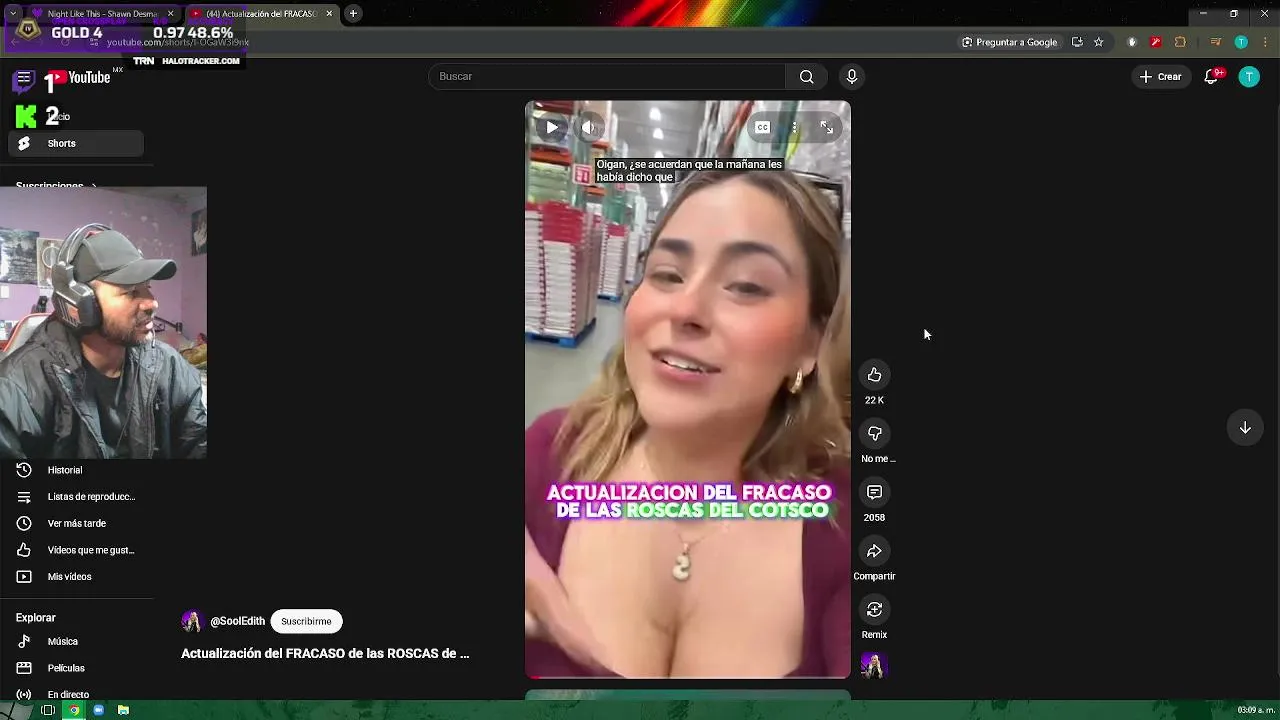Close the Actualización del FRACASO tab
Viewport: 1280px width, 720px height.
[329, 14]
